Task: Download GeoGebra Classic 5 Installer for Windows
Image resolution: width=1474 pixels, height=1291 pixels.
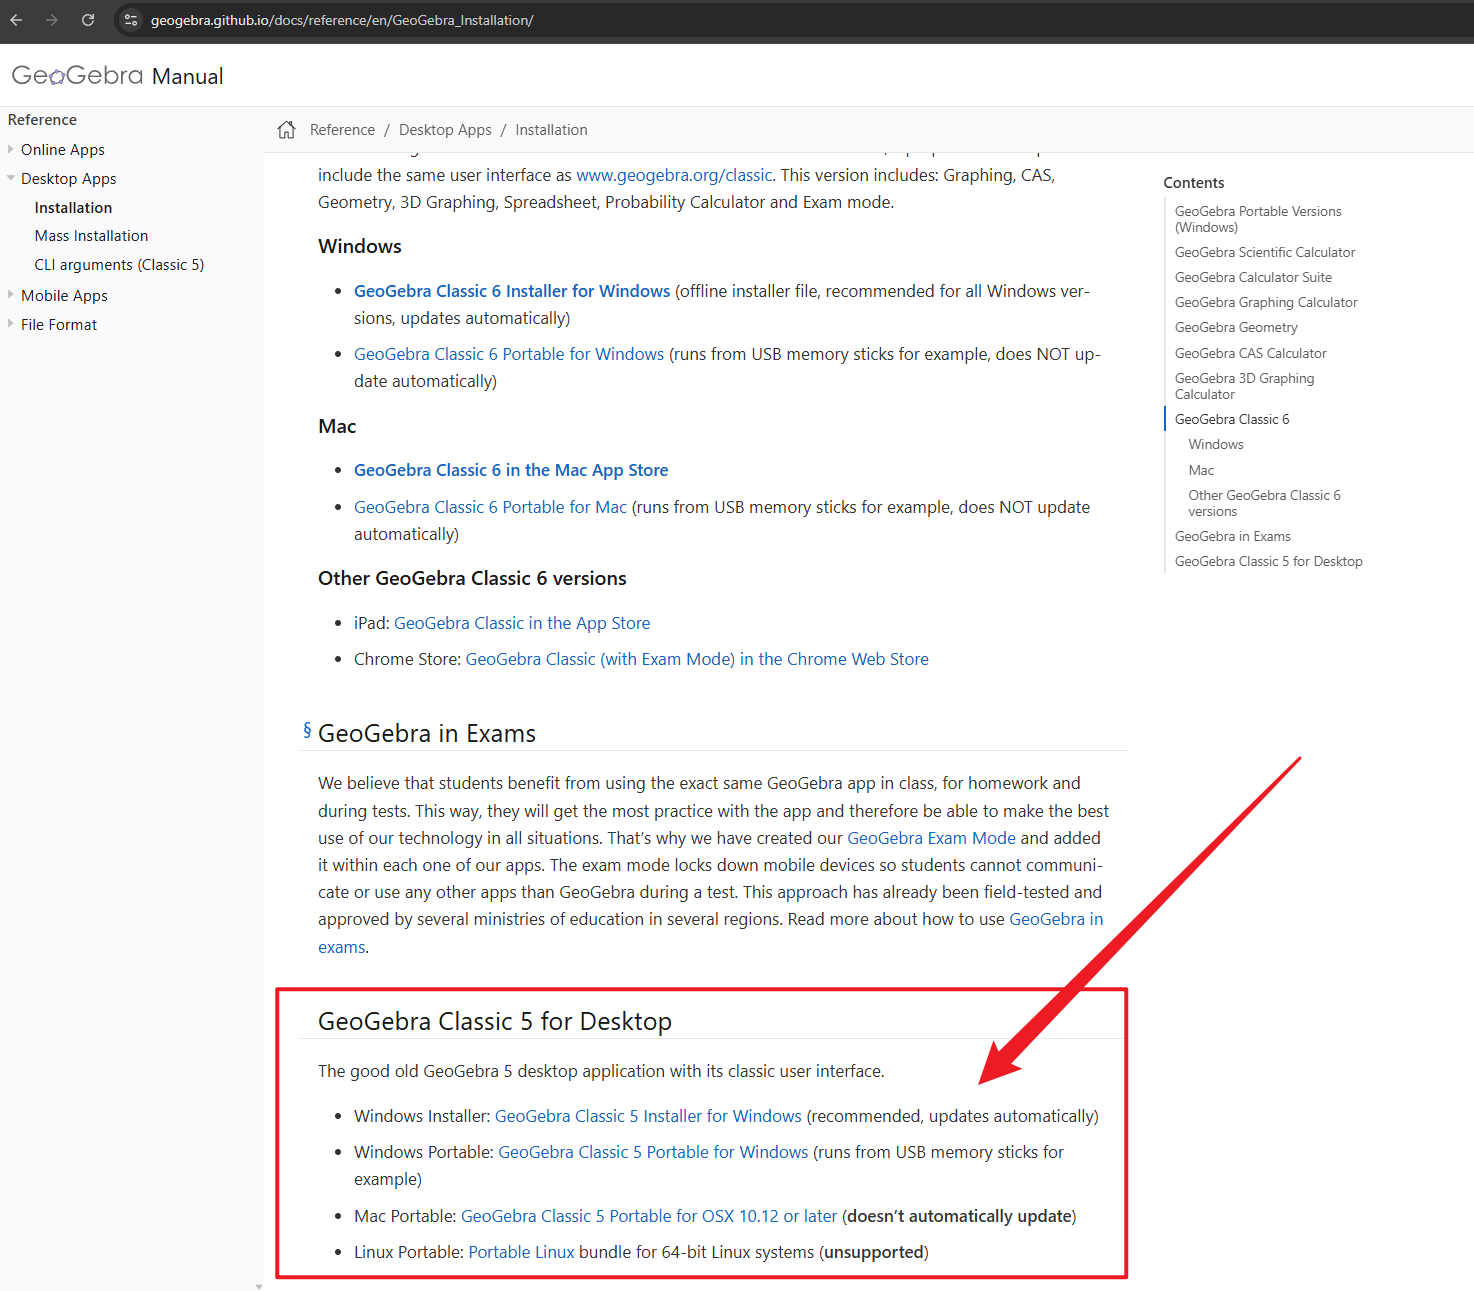Action: coord(648,1116)
